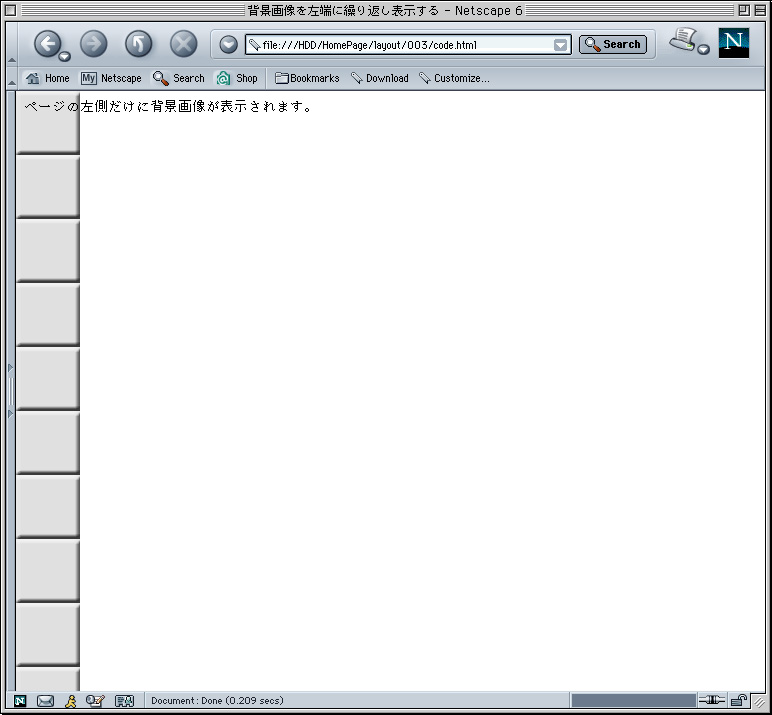
Task: Click the window resize grip in the bottom-right corner
Action: 759,701
